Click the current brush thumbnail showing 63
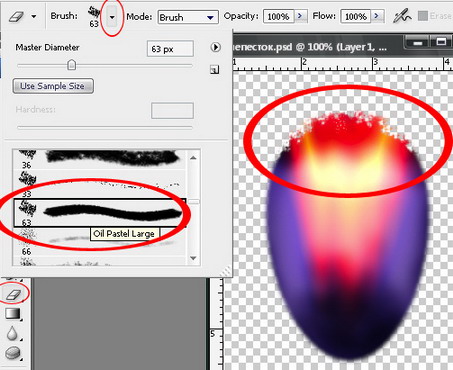The height and width of the screenshot is (370, 453). [94, 17]
